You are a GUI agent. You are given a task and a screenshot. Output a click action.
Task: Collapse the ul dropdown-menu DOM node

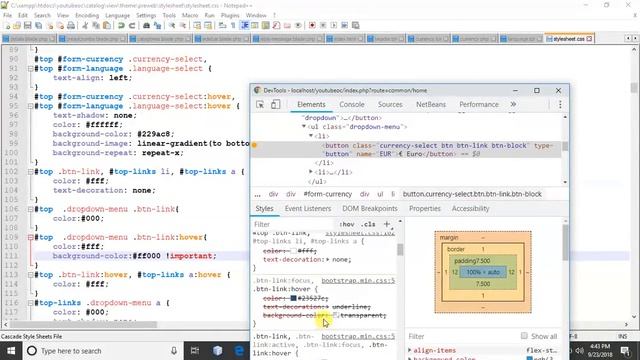(304, 127)
